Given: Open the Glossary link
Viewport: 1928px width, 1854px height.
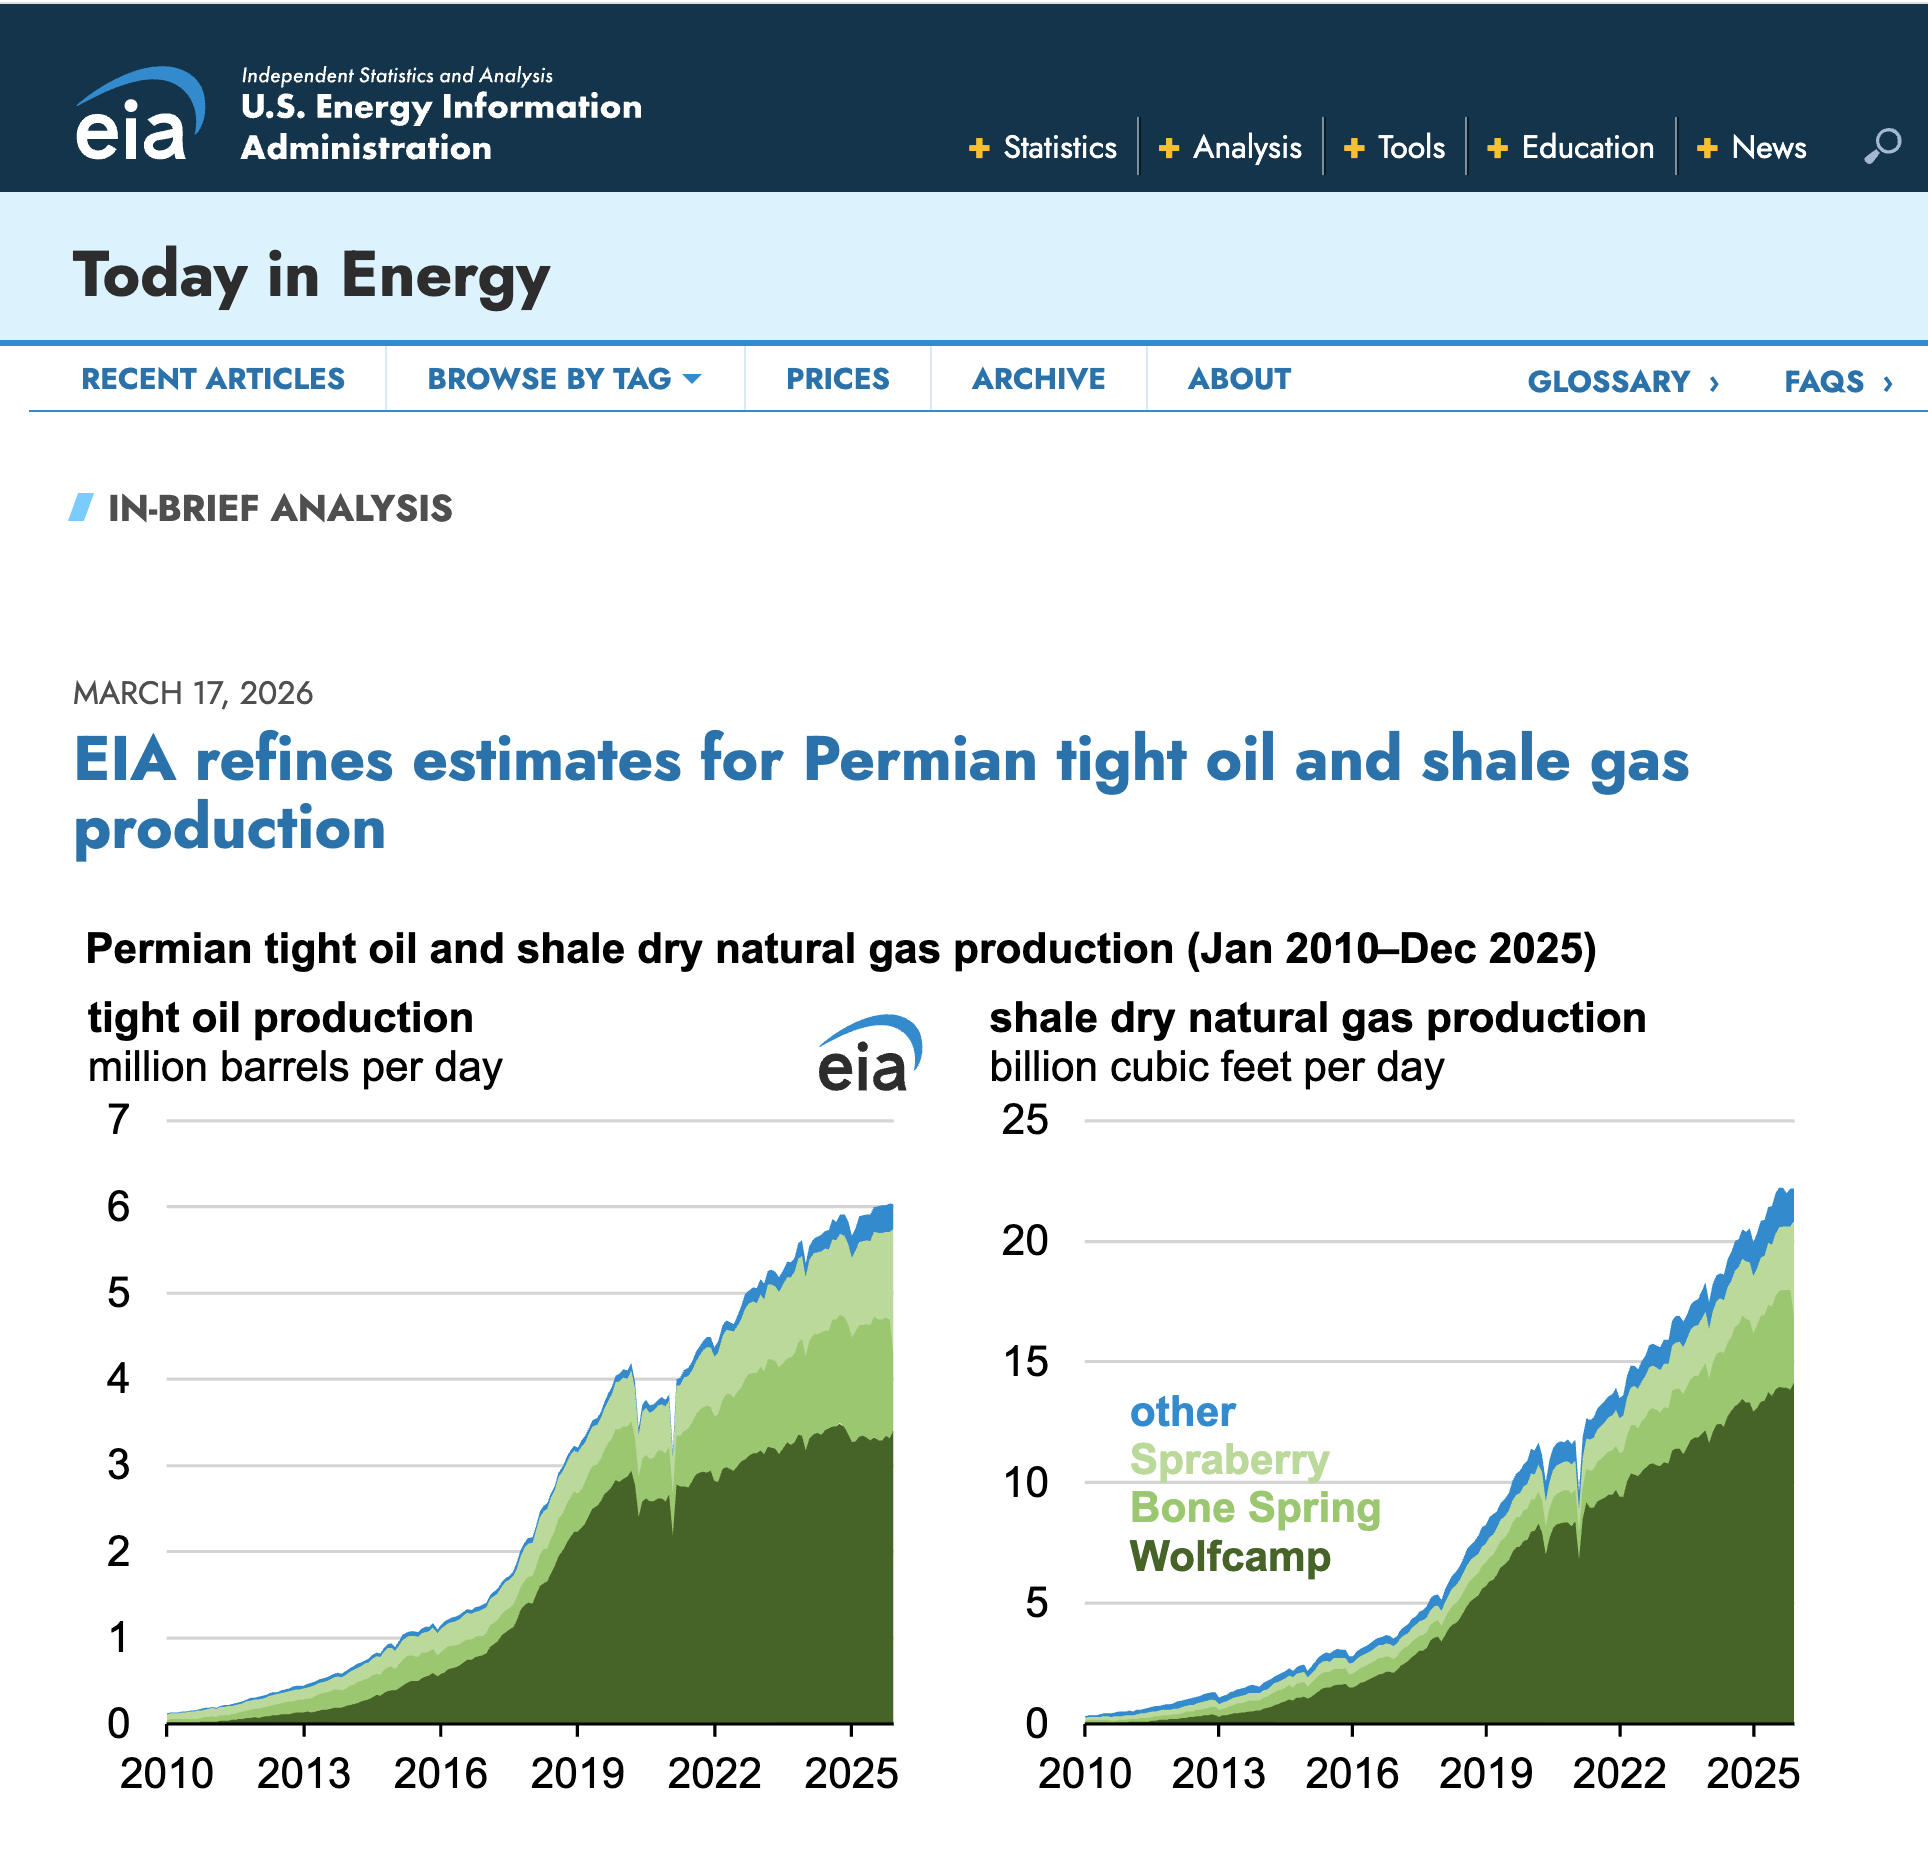Looking at the screenshot, I should click(1609, 382).
